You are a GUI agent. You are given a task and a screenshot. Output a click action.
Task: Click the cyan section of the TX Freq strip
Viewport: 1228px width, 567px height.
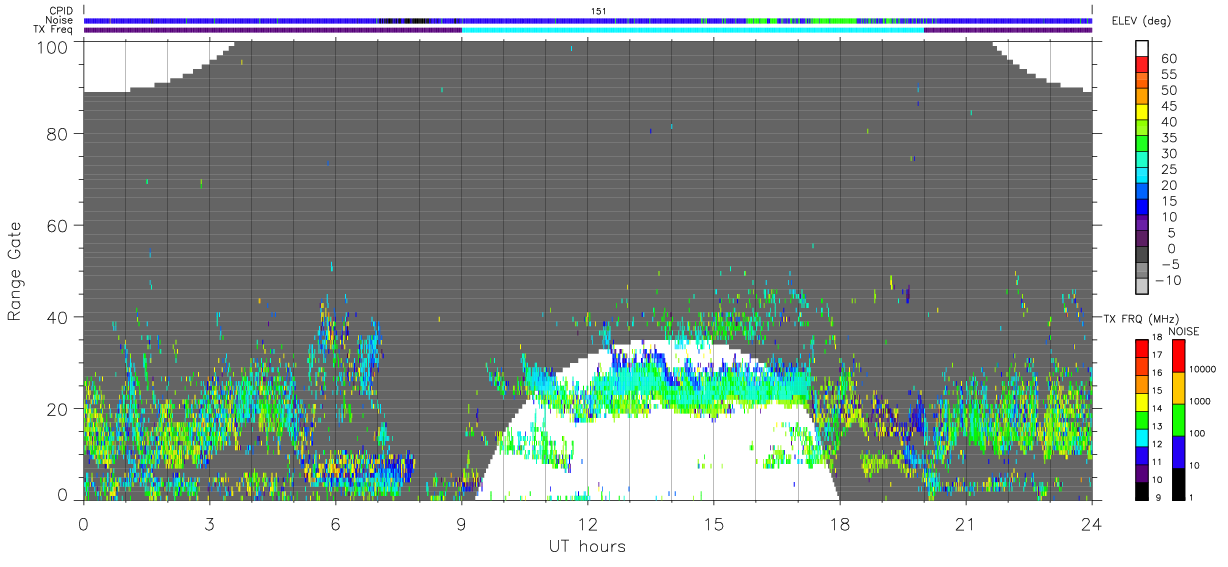click(692, 29)
